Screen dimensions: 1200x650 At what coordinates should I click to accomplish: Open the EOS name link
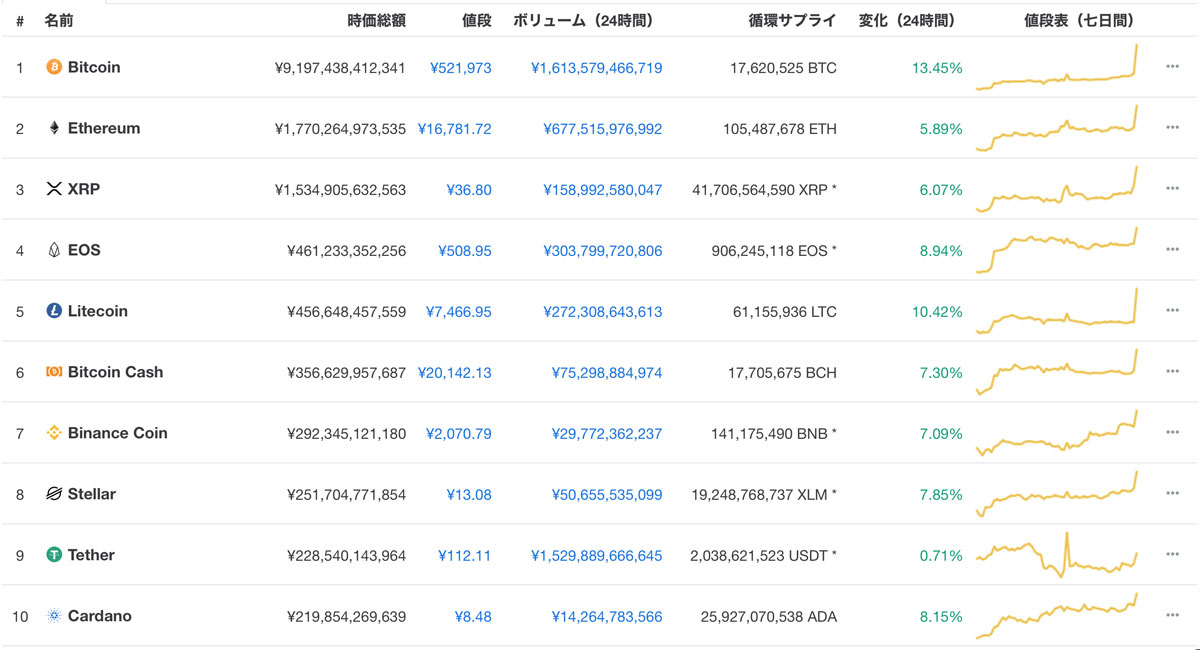point(84,250)
